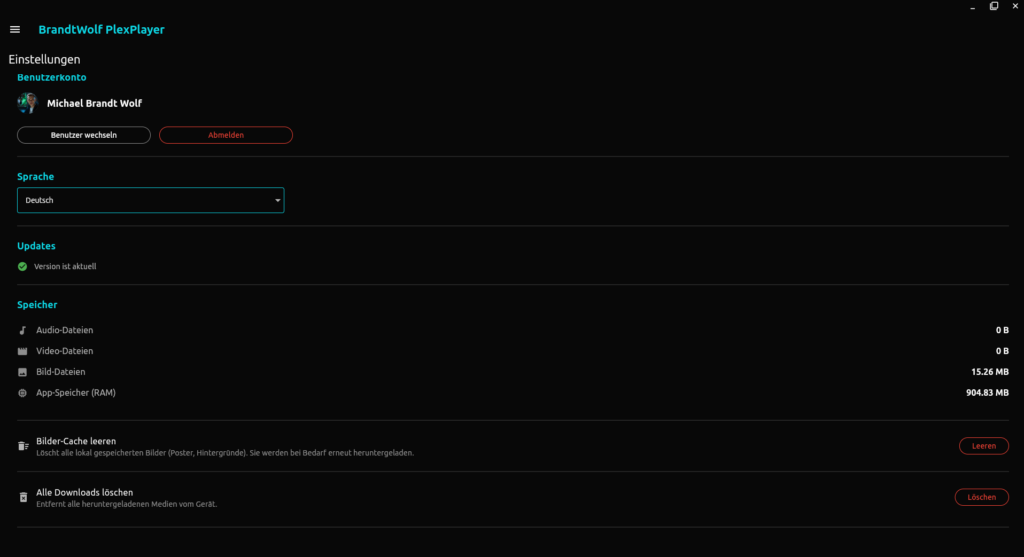Screen dimensions: 1024x557
Task: Close the PlexPlayer window
Action: click(x=1013, y=6)
